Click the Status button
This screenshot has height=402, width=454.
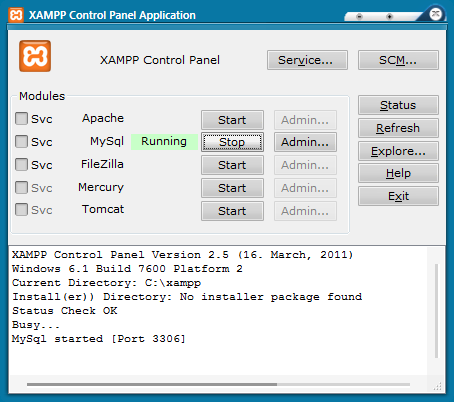point(398,105)
